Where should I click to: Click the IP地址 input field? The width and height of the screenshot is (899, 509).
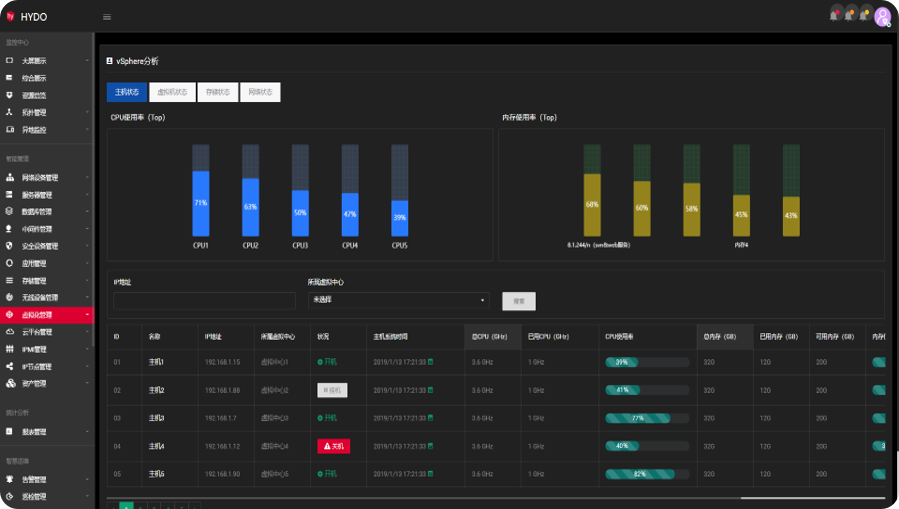[204, 300]
